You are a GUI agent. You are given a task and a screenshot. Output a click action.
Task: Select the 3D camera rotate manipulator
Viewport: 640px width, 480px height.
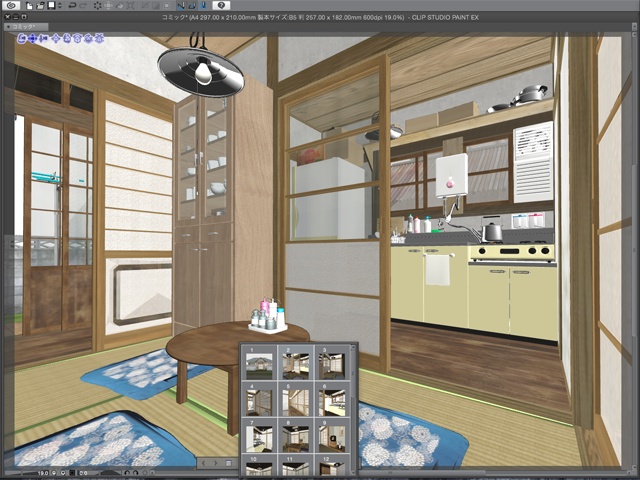click(21, 38)
